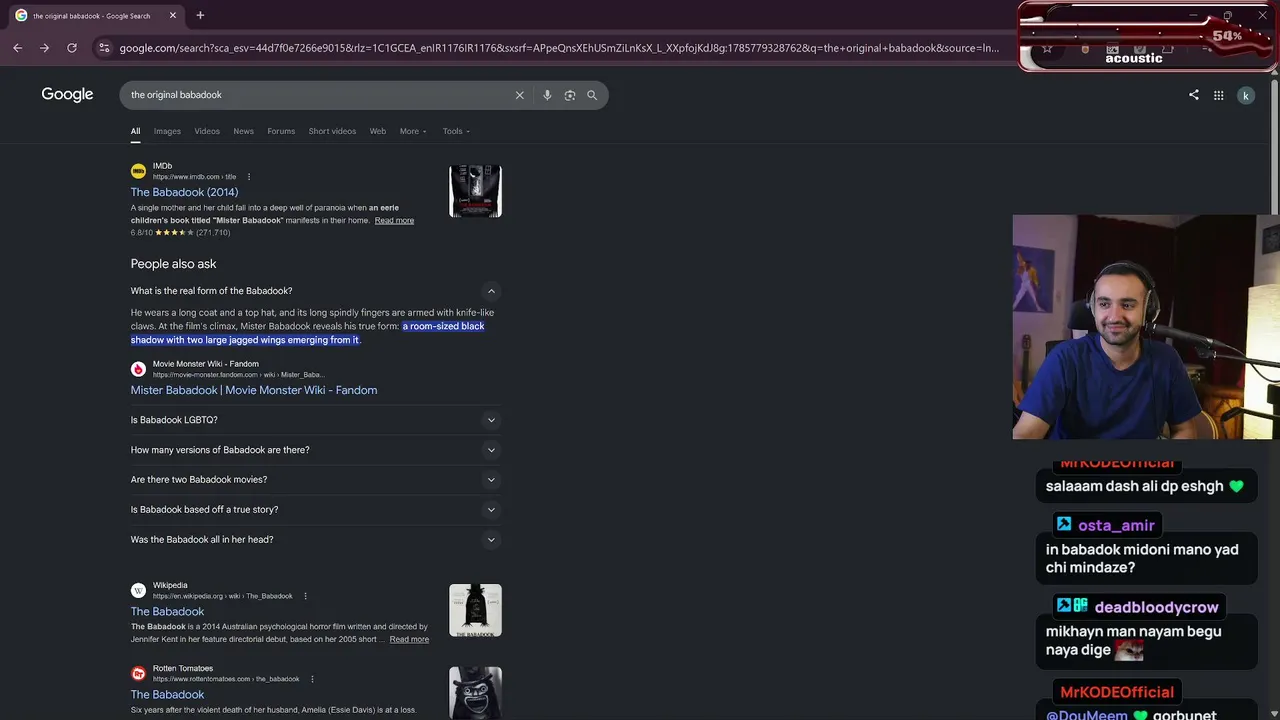Open The Babadook (2014) IMDb link

(184, 192)
